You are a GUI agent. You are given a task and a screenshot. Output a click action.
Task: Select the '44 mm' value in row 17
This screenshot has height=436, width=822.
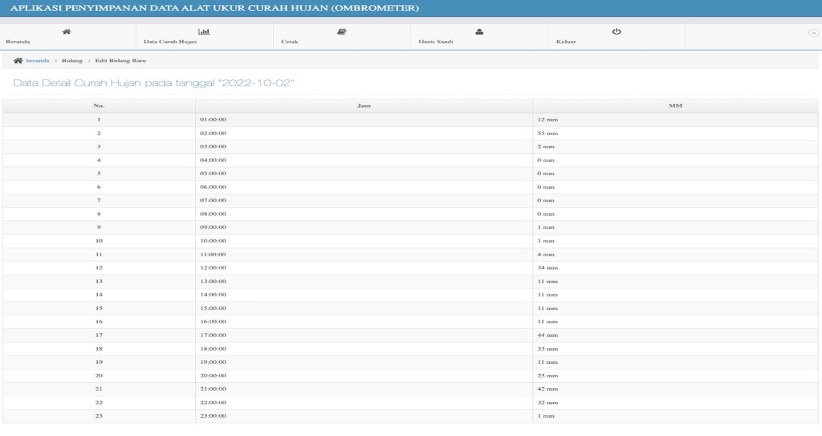pyautogui.click(x=547, y=335)
